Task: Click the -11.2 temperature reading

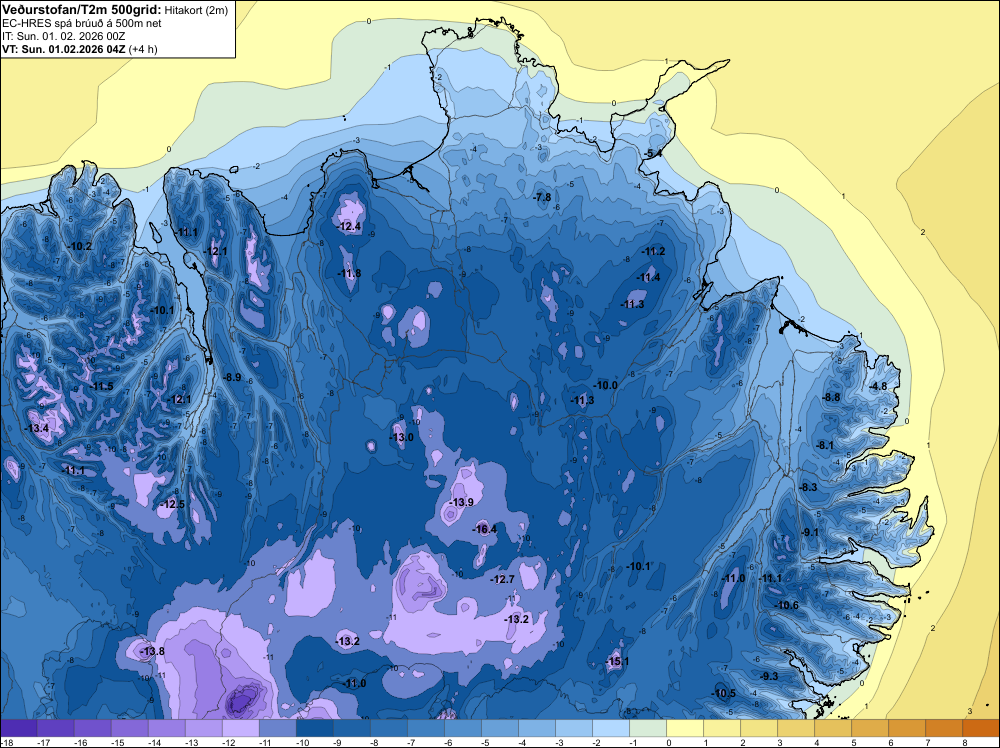Action: (654, 252)
